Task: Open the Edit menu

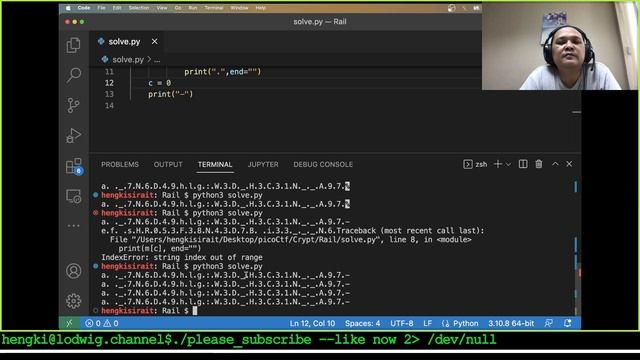Action: coord(117,8)
